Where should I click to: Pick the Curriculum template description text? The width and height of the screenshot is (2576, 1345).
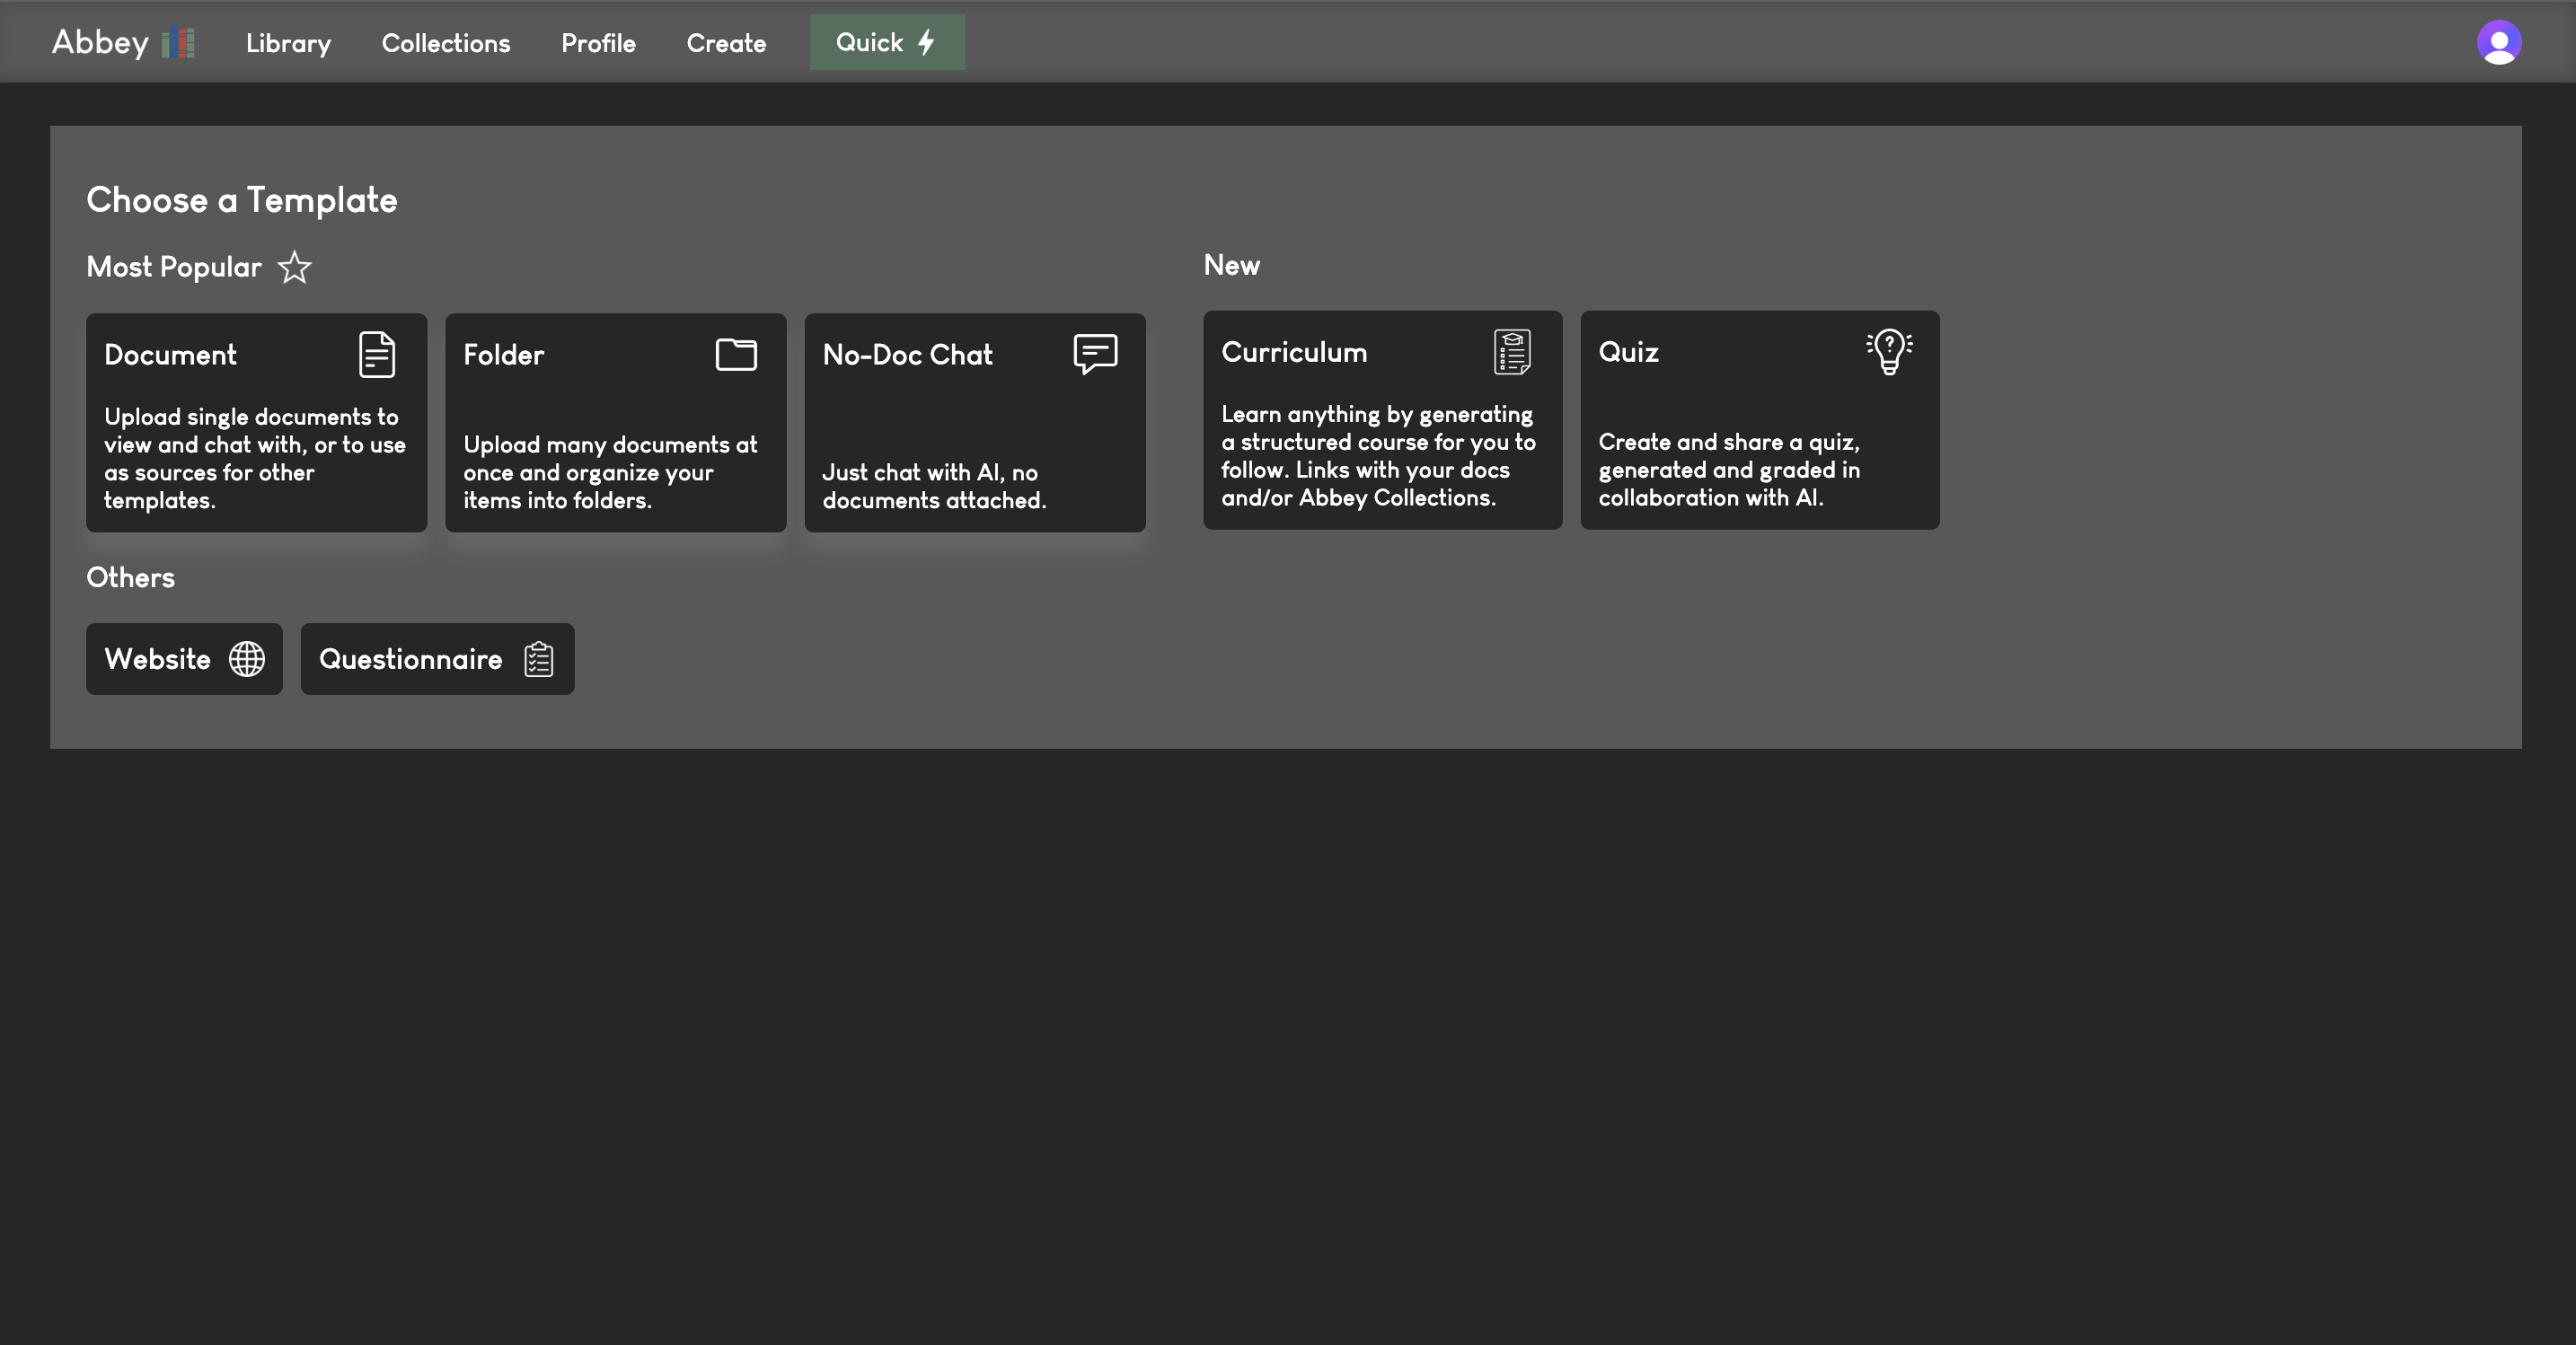coord(1378,456)
